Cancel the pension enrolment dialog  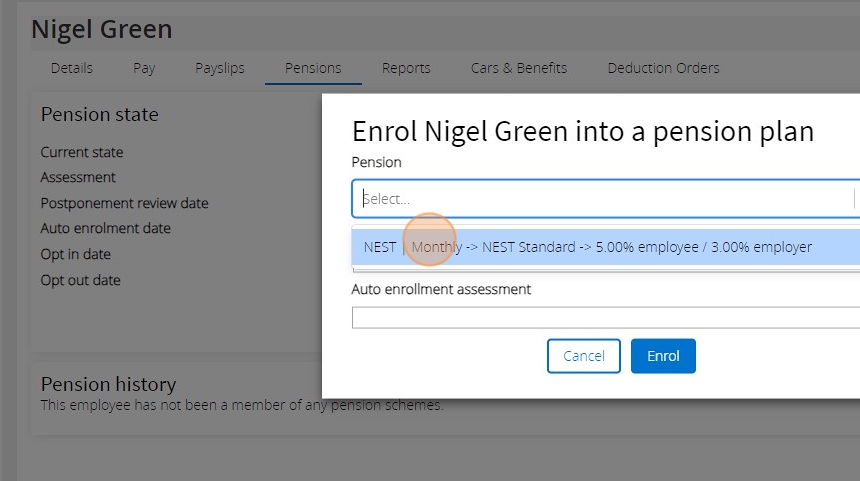584,356
